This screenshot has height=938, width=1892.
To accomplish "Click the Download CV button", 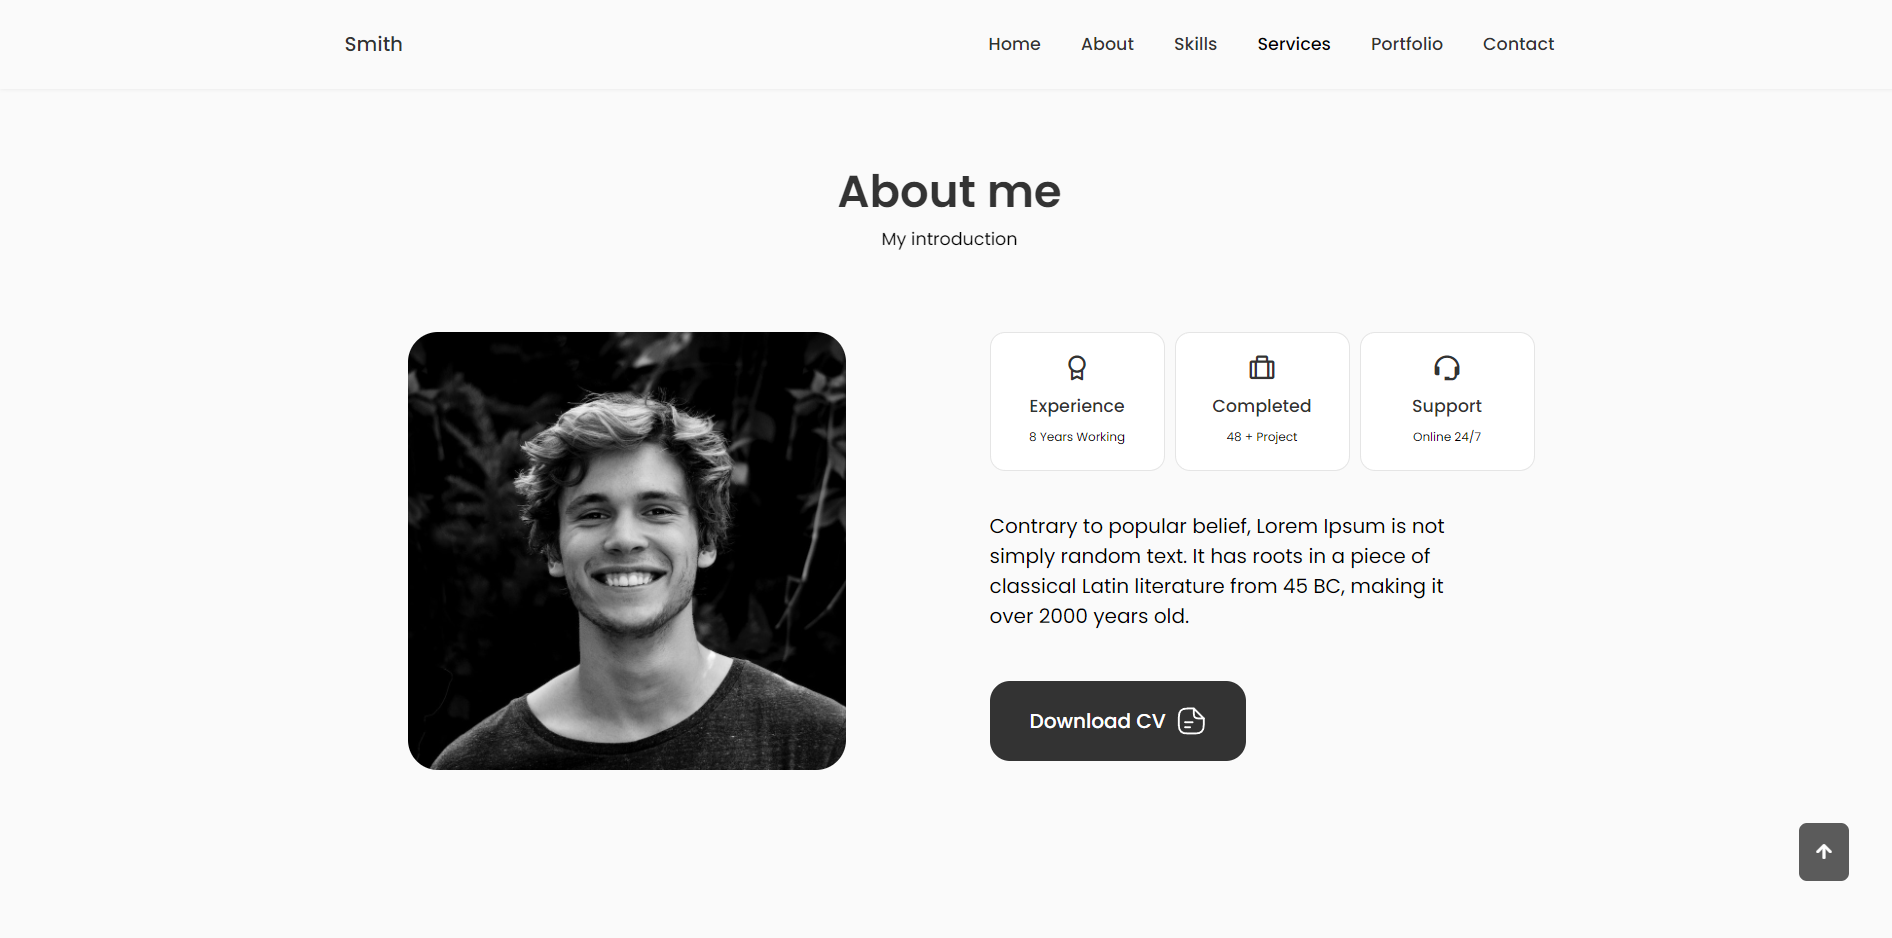I will [1117, 720].
